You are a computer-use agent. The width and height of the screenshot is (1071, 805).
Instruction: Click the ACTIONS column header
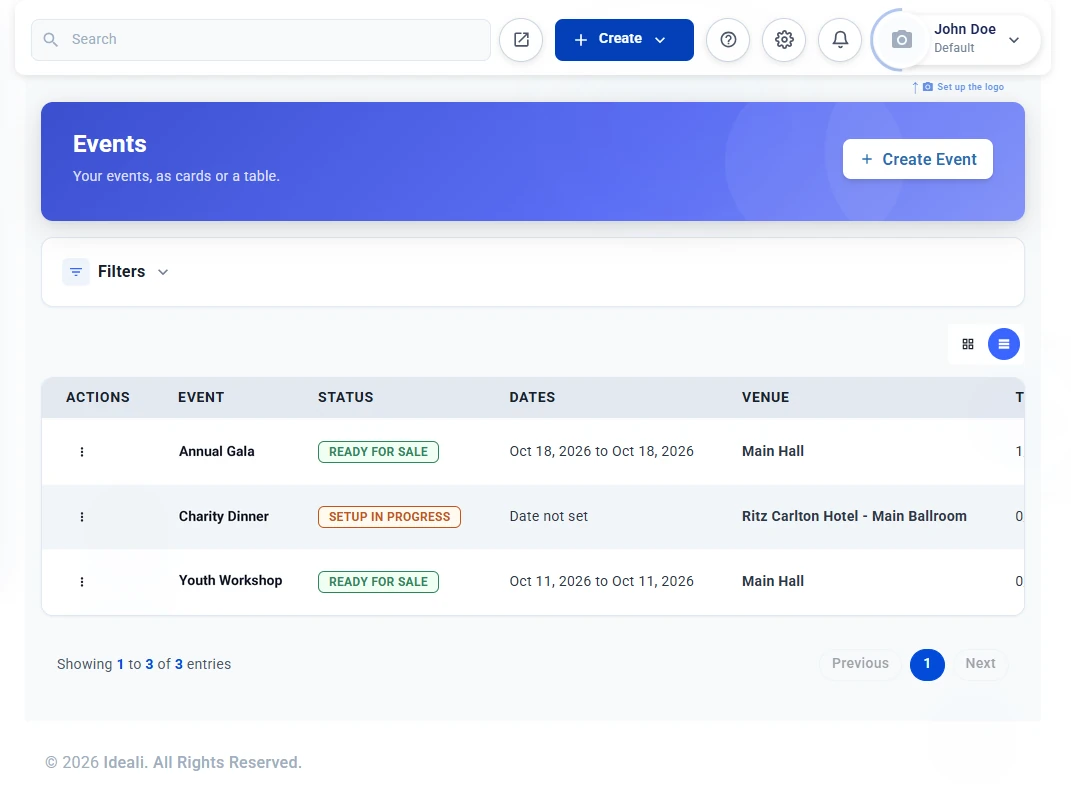97,397
